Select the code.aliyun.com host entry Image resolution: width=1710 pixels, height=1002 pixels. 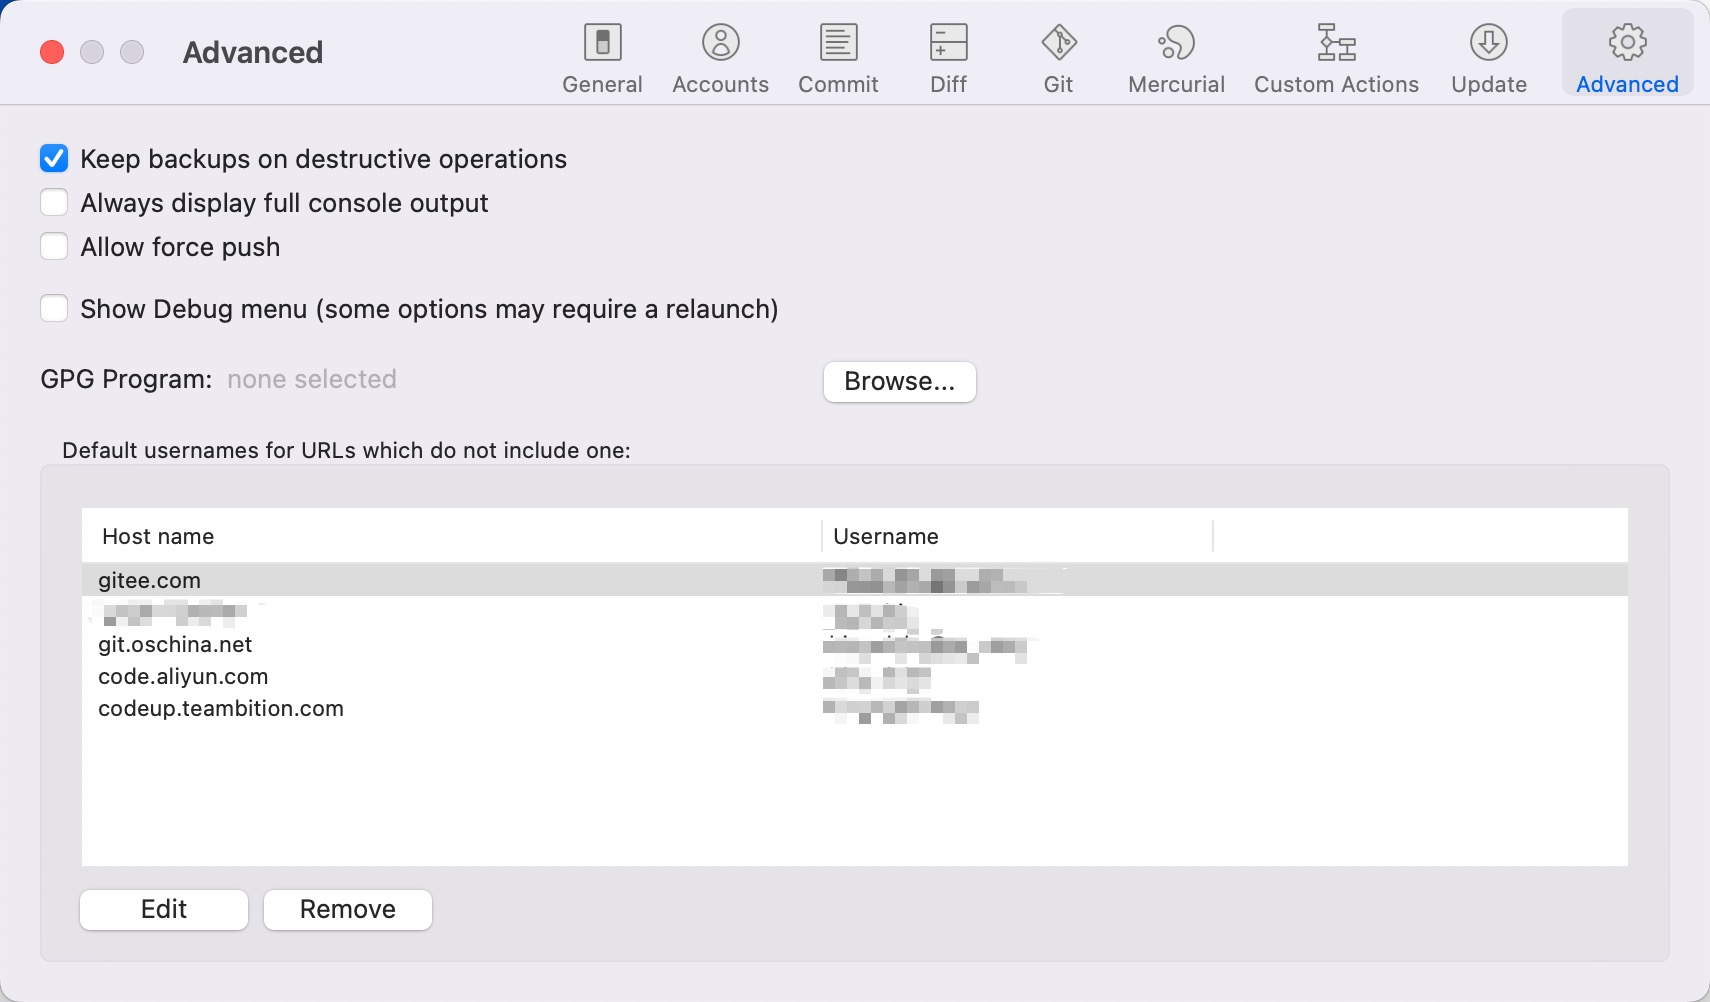click(183, 677)
